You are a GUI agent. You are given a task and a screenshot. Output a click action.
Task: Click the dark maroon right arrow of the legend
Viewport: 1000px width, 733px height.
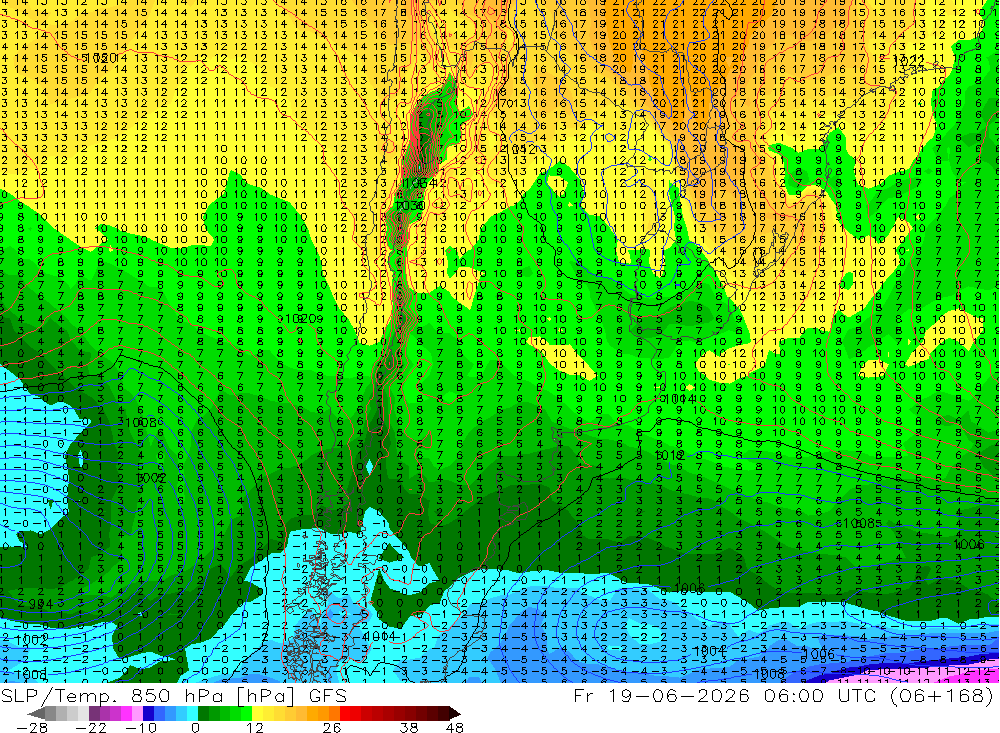click(454, 713)
